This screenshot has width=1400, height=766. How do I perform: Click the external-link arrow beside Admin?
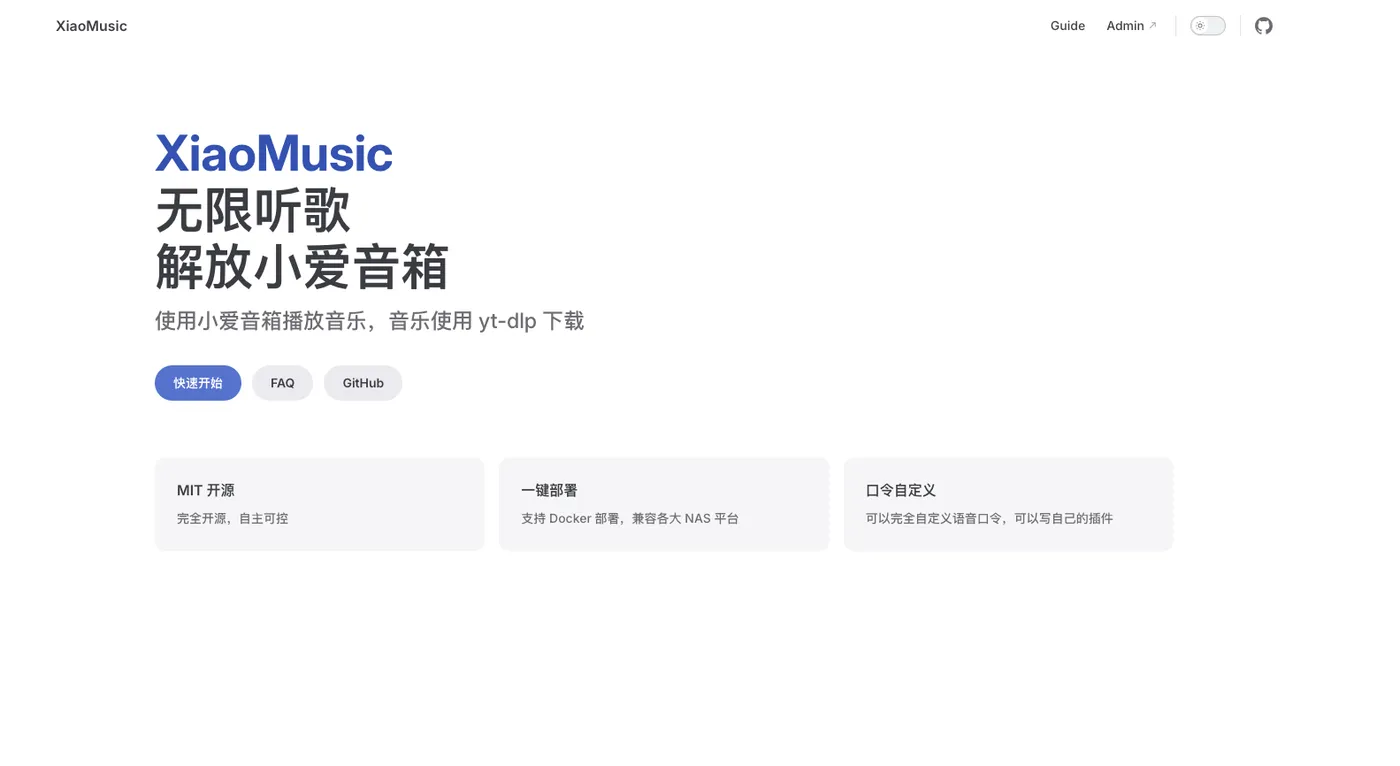point(1153,26)
